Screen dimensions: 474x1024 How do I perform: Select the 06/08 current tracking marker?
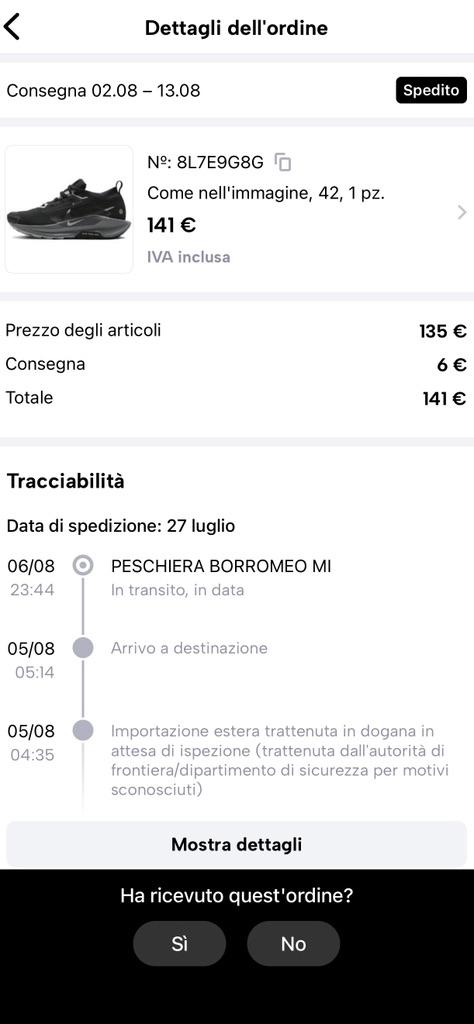[83, 566]
